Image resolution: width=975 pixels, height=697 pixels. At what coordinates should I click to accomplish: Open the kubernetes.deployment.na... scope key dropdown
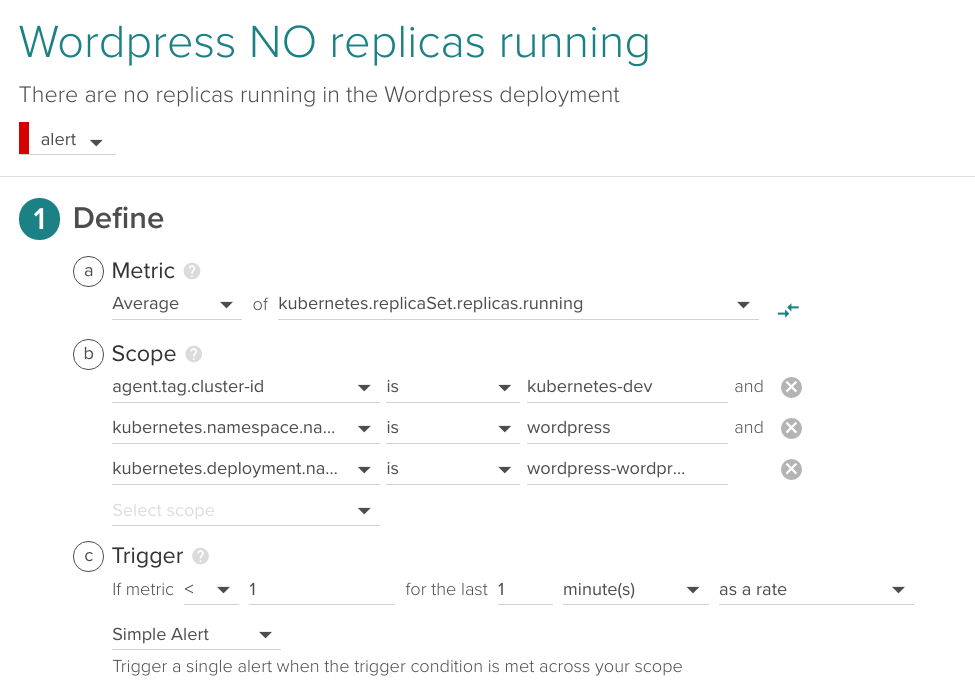[x=245, y=469]
